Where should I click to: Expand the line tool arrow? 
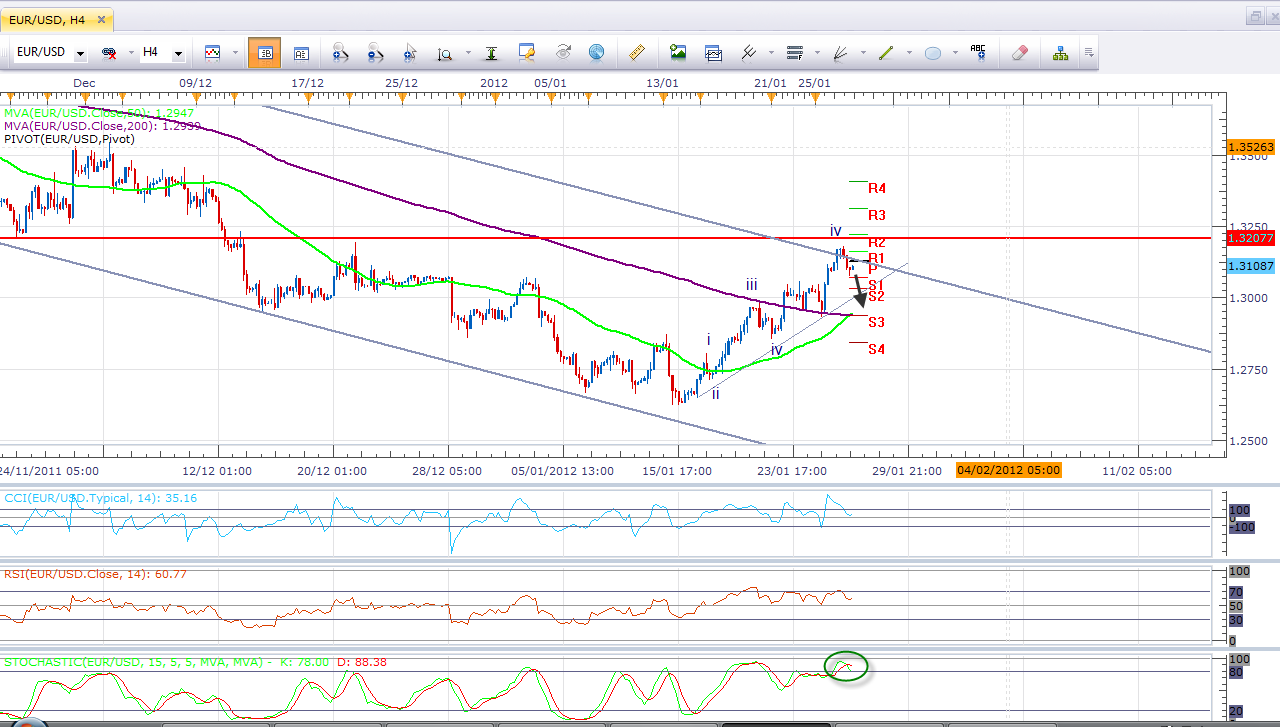coord(909,53)
